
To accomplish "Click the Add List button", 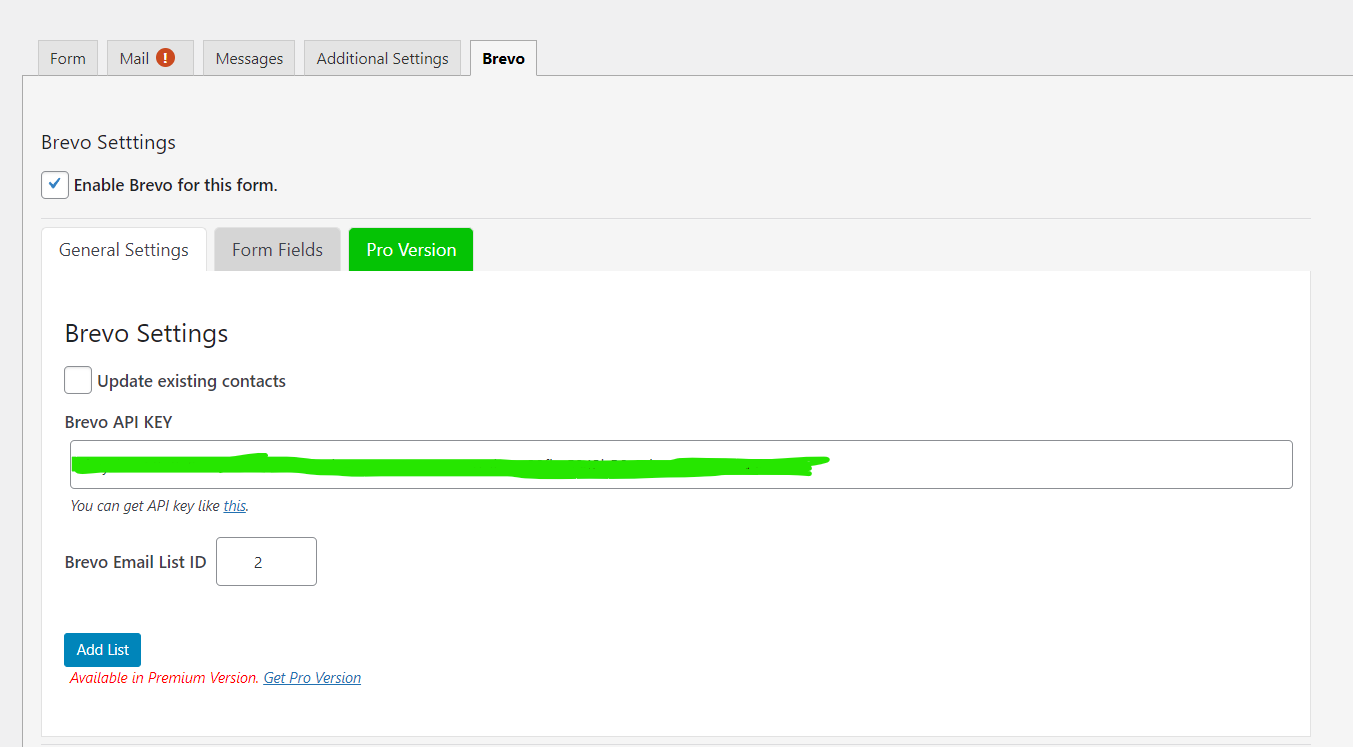I will click(x=103, y=650).
